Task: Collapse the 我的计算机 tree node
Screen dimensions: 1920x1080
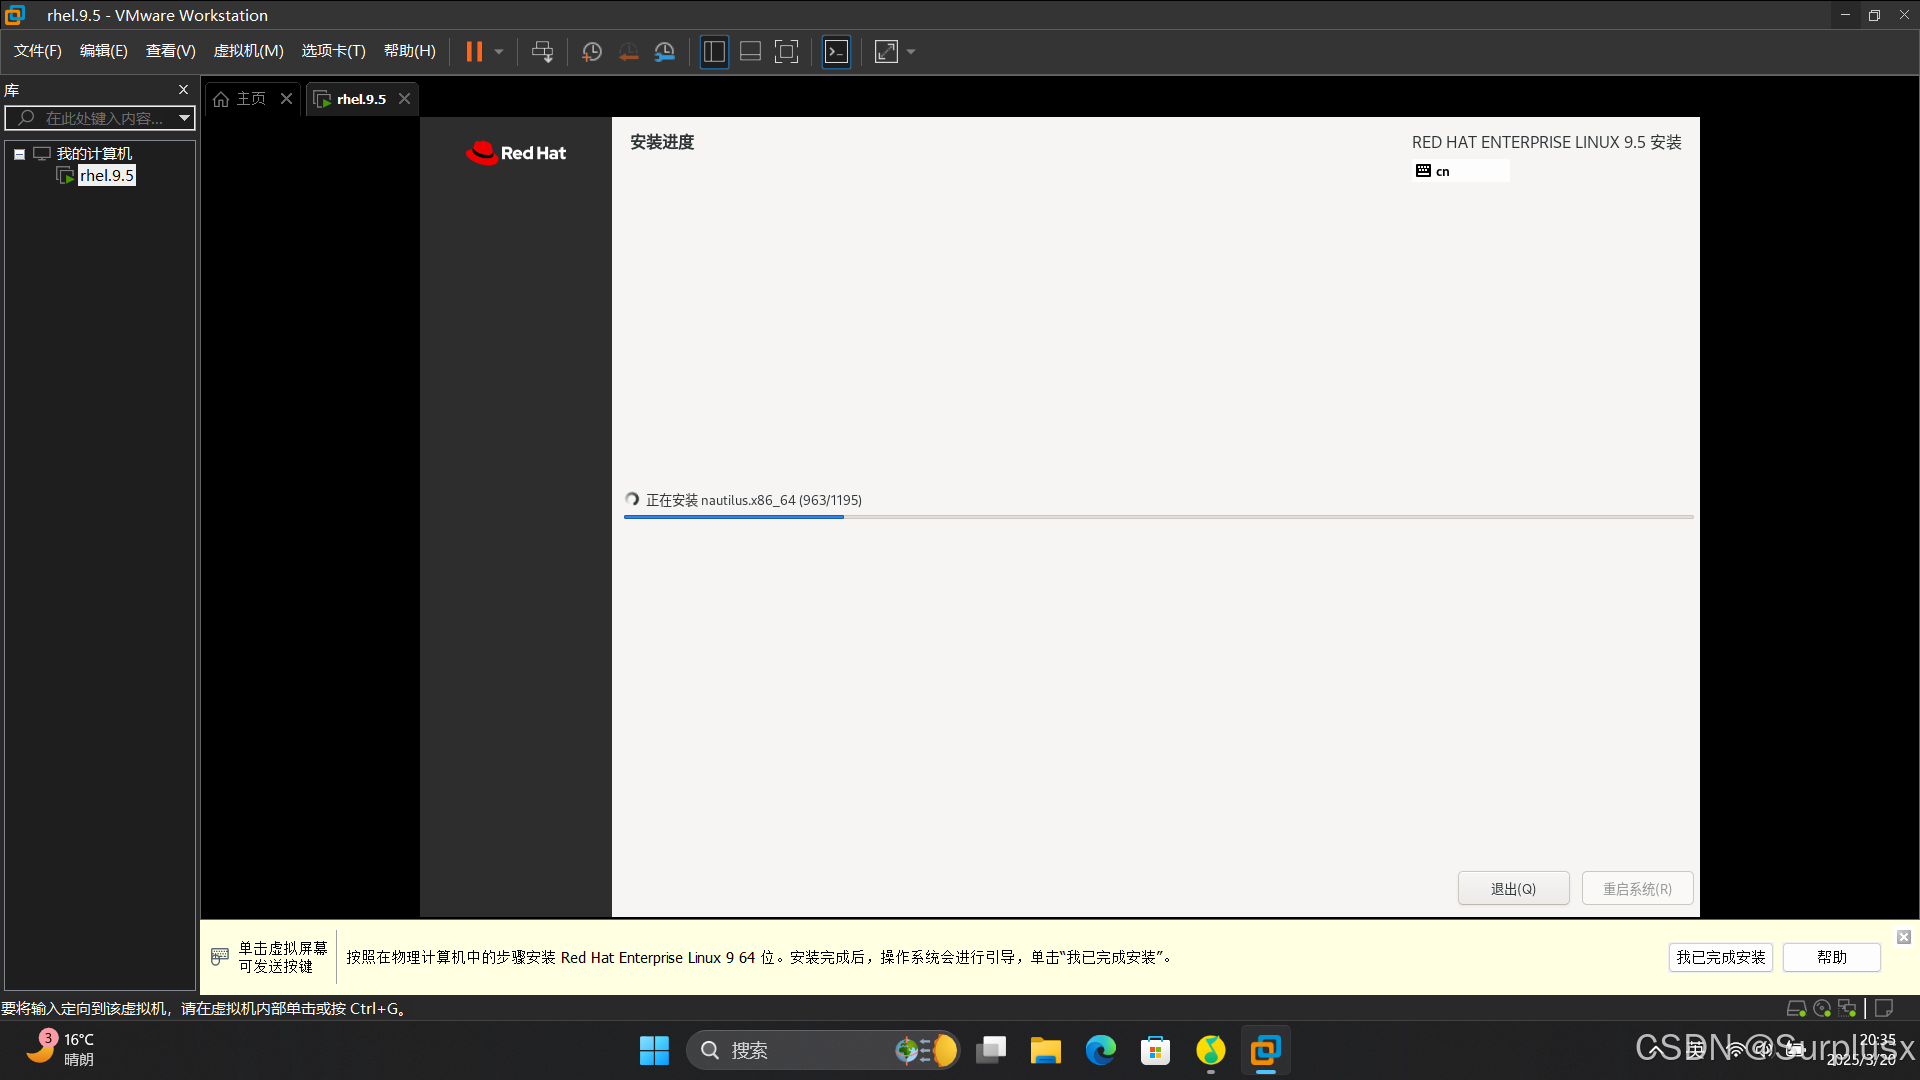Action: [19, 154]
